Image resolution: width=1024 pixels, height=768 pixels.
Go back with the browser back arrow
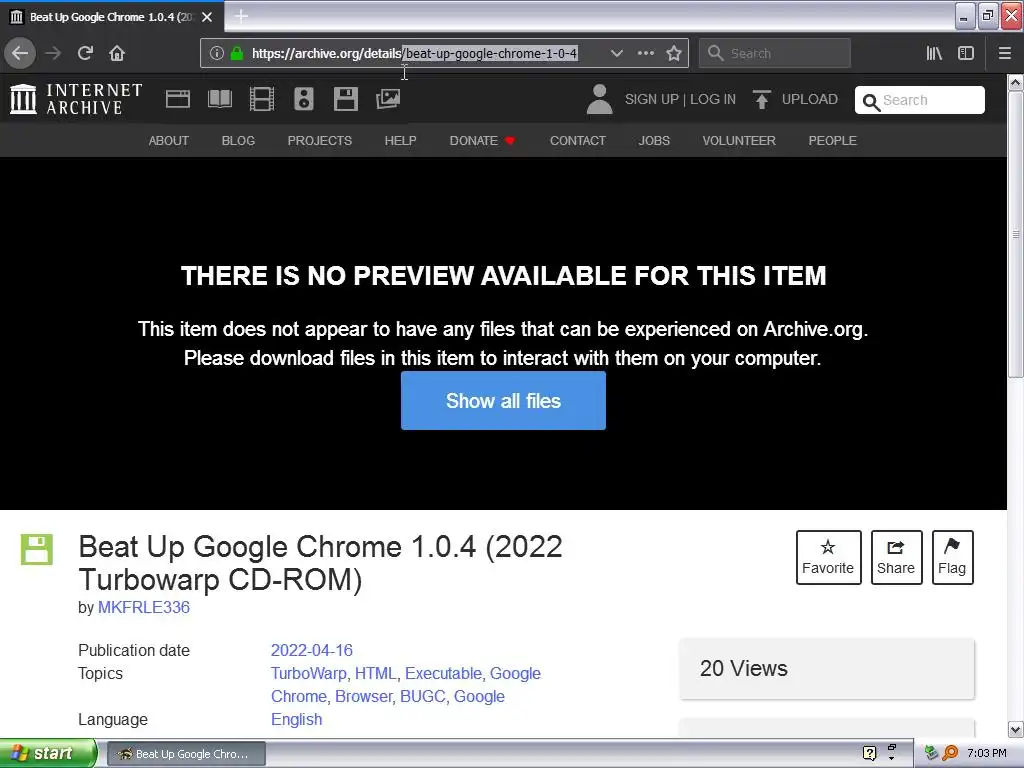pos(20,53)
